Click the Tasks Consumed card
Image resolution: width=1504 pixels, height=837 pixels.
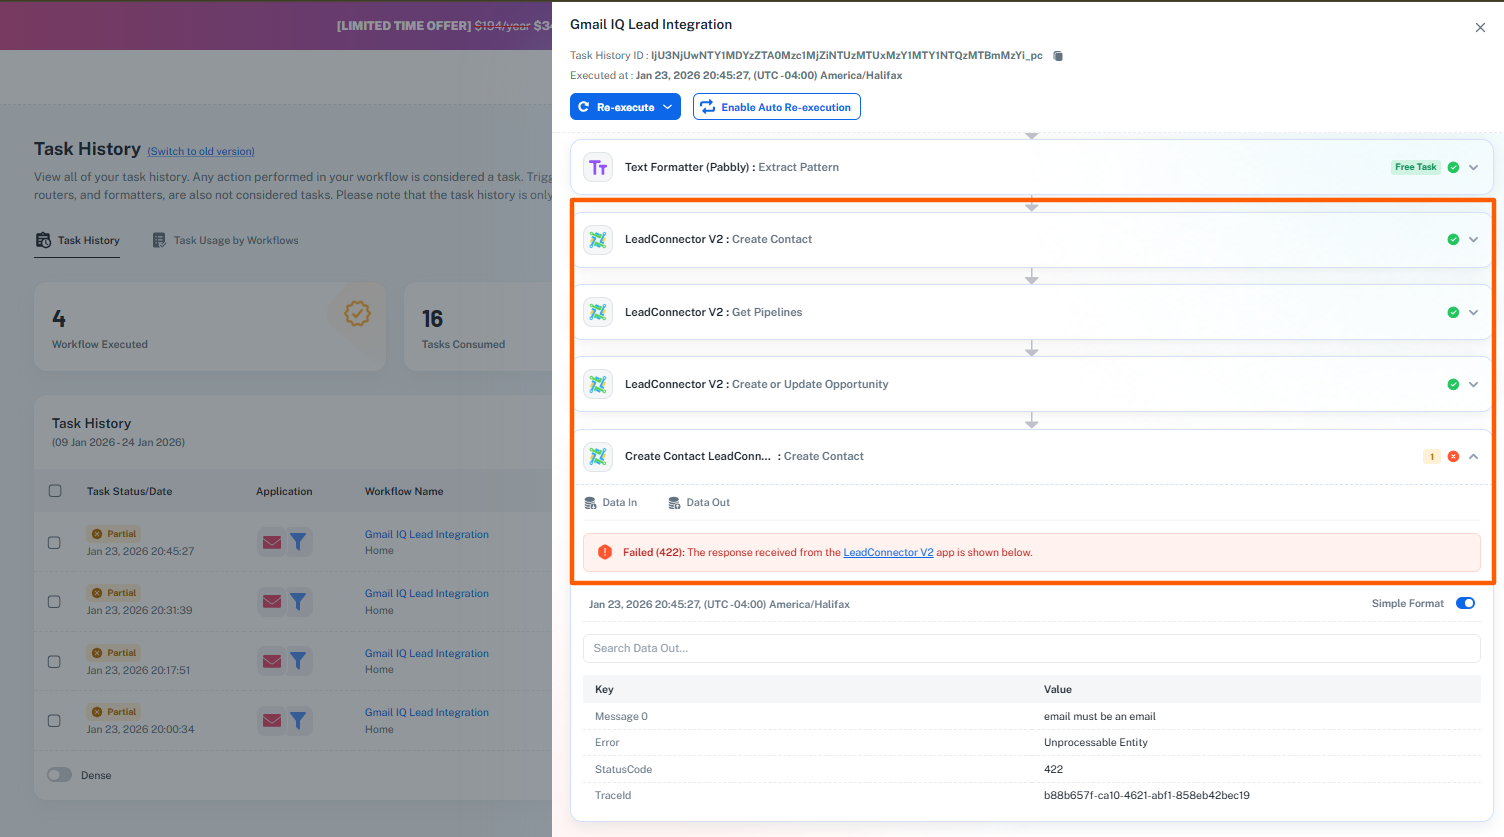(x=478, y=327)
